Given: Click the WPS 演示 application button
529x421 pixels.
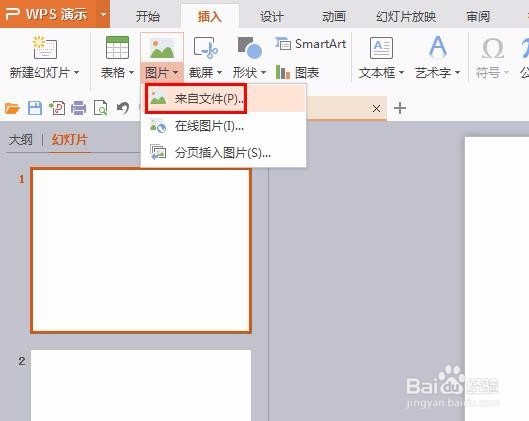Looking at the screenshot, I should (48, 14).
